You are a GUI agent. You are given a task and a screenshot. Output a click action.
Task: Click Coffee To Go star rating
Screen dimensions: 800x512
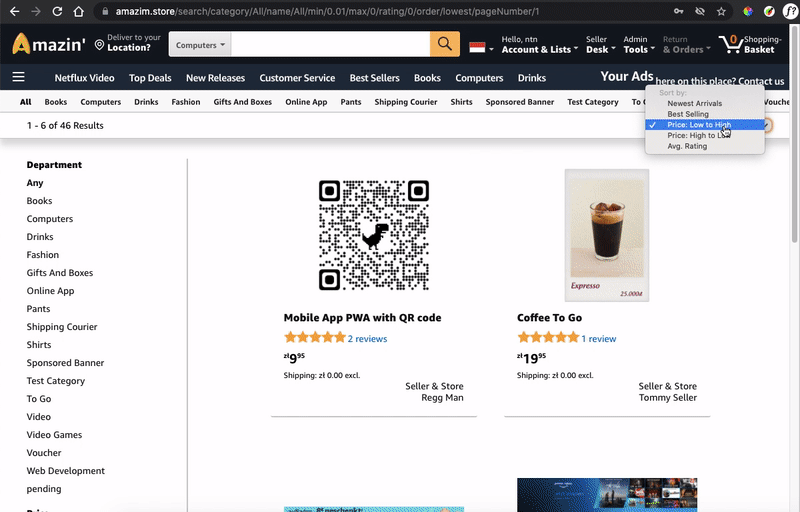tap(548, 337)
